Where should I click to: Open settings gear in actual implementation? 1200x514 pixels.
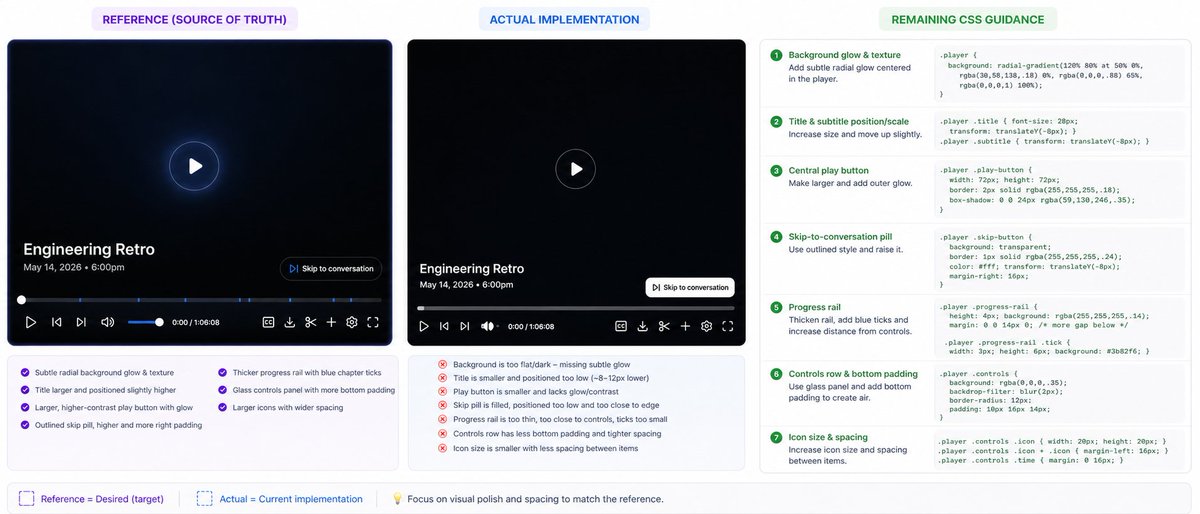(706, 326)
